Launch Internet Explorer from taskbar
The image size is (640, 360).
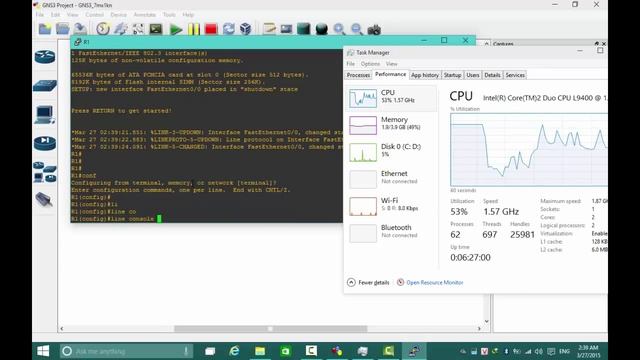point(234,351)
